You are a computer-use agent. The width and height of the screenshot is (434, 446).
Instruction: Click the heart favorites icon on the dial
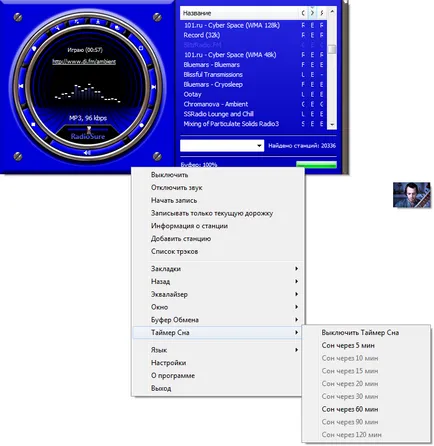point(34,48)
